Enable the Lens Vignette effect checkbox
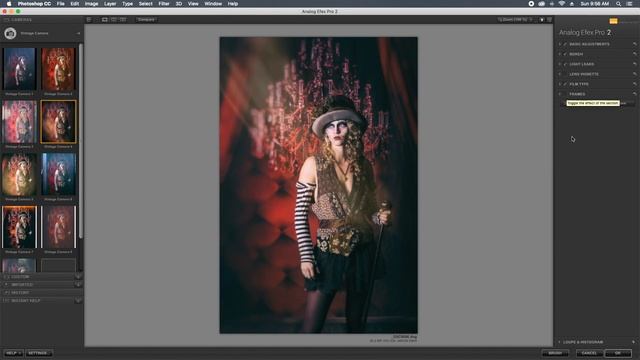Image resolution: width=640 pixels, height=360 pixels. pos(565,74)
